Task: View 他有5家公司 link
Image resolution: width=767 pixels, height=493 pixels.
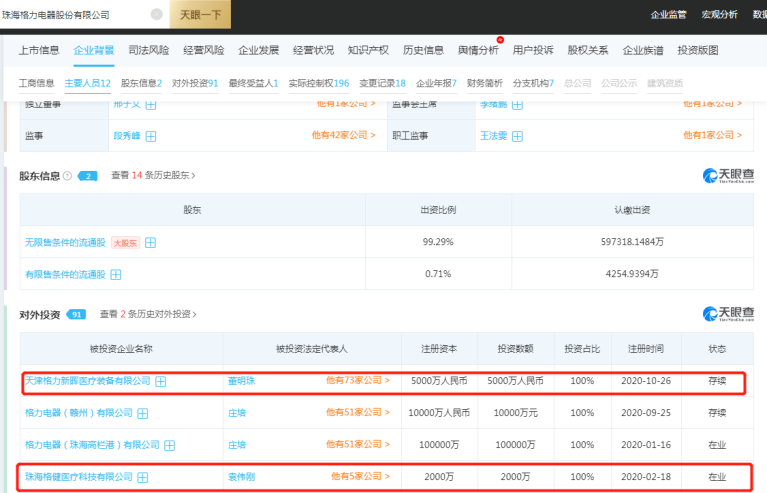Action: tap(361, 476)
